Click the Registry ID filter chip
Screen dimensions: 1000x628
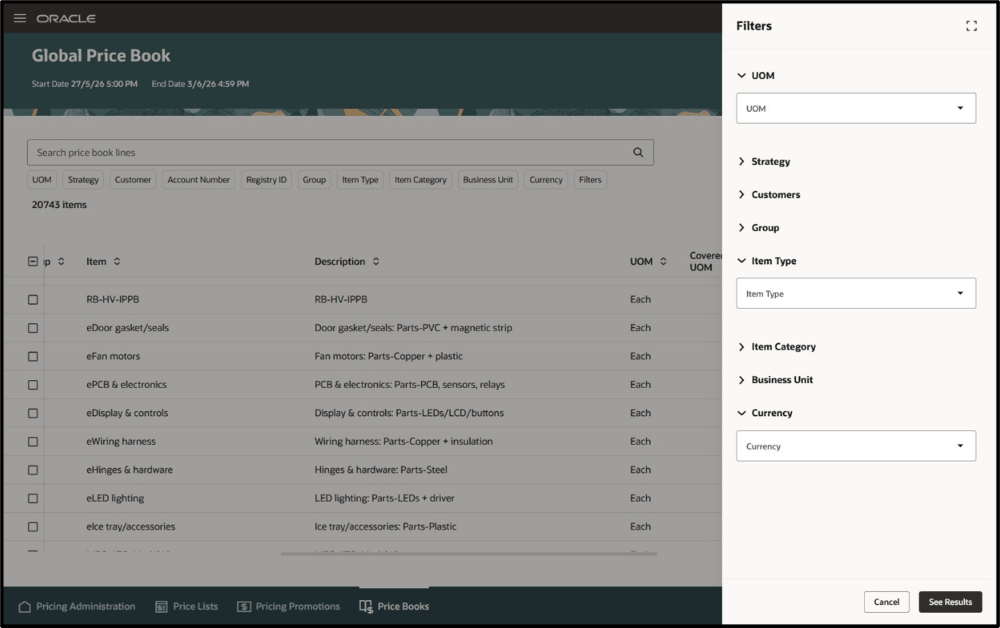pos(266,180)
